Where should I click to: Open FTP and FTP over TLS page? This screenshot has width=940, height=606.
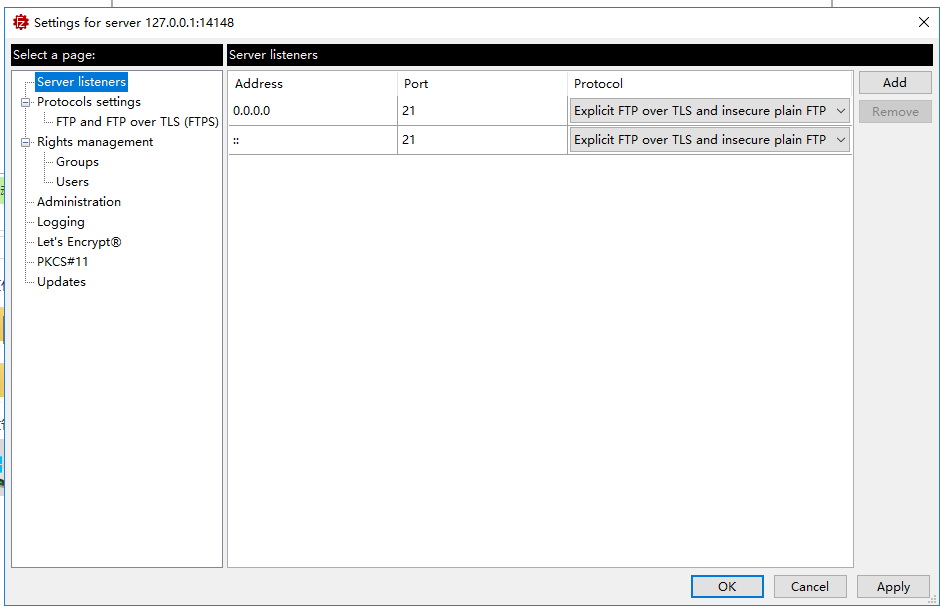point(137,122)
